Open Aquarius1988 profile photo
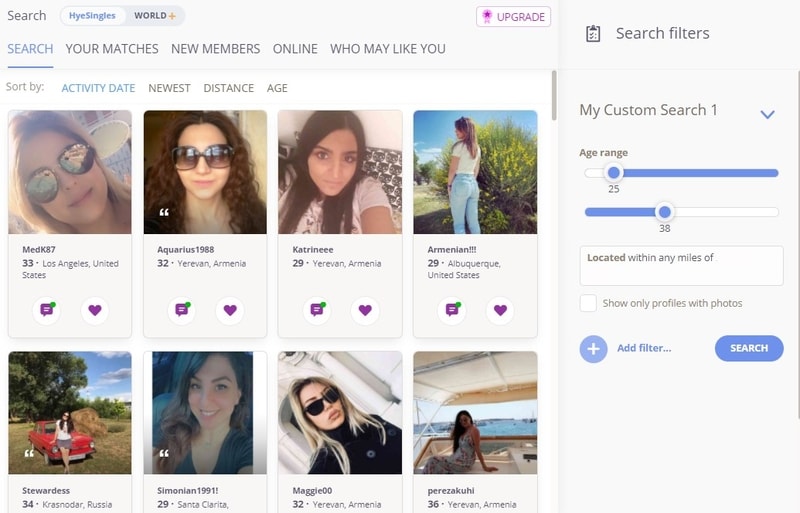This screenshot has height=513, width=800. [205, 172]
